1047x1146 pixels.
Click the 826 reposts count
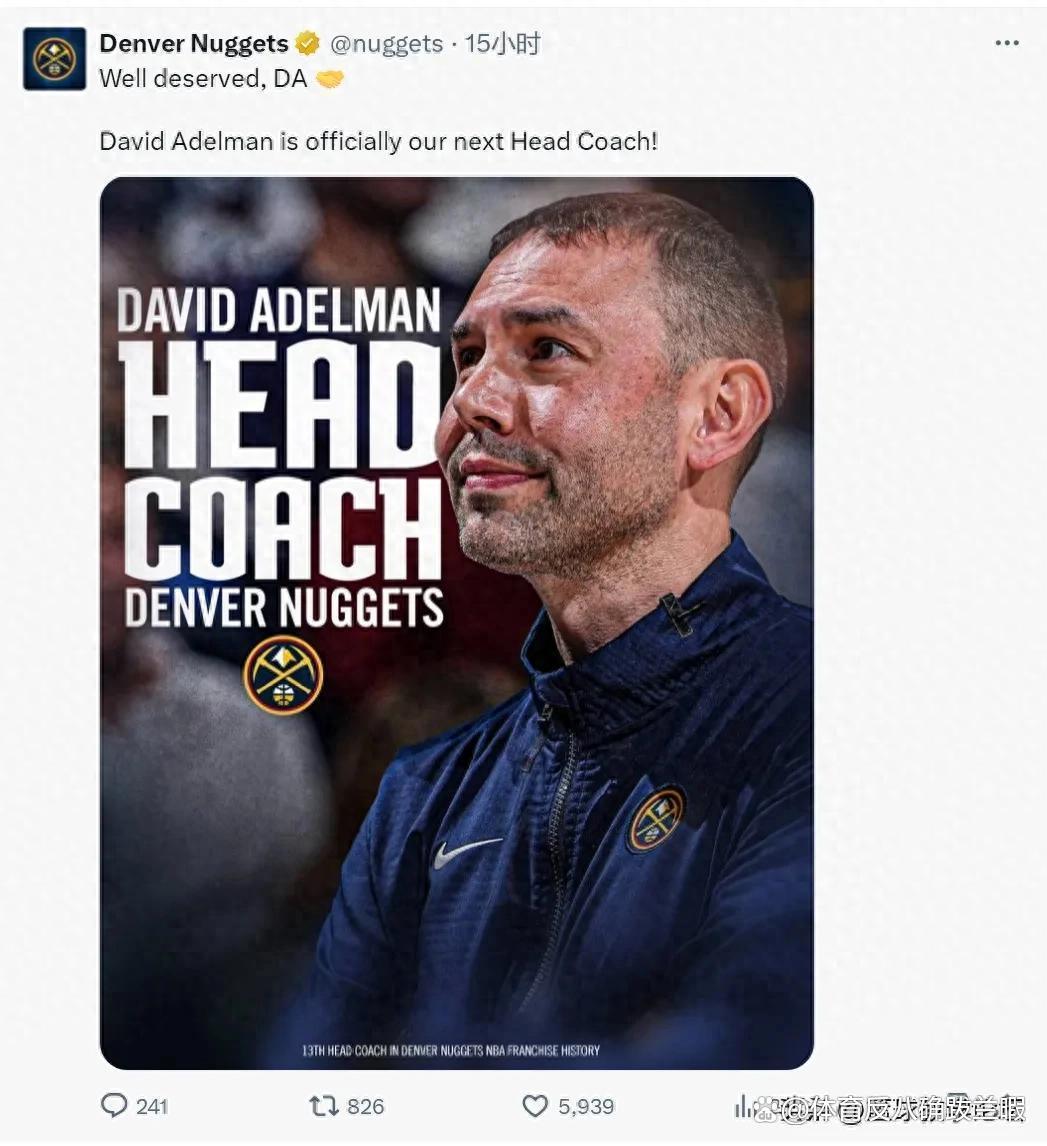[365, 1106]
